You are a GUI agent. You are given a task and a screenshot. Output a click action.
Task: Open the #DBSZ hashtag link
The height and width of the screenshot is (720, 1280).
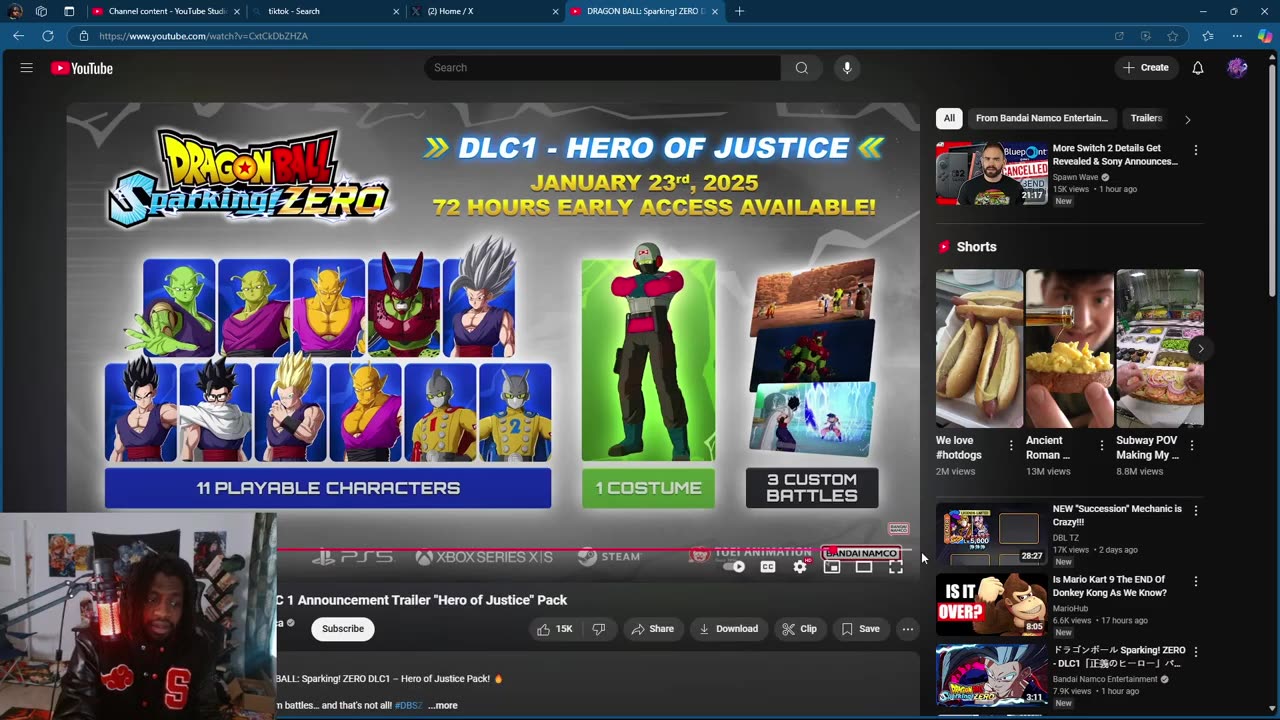point(408,706)
